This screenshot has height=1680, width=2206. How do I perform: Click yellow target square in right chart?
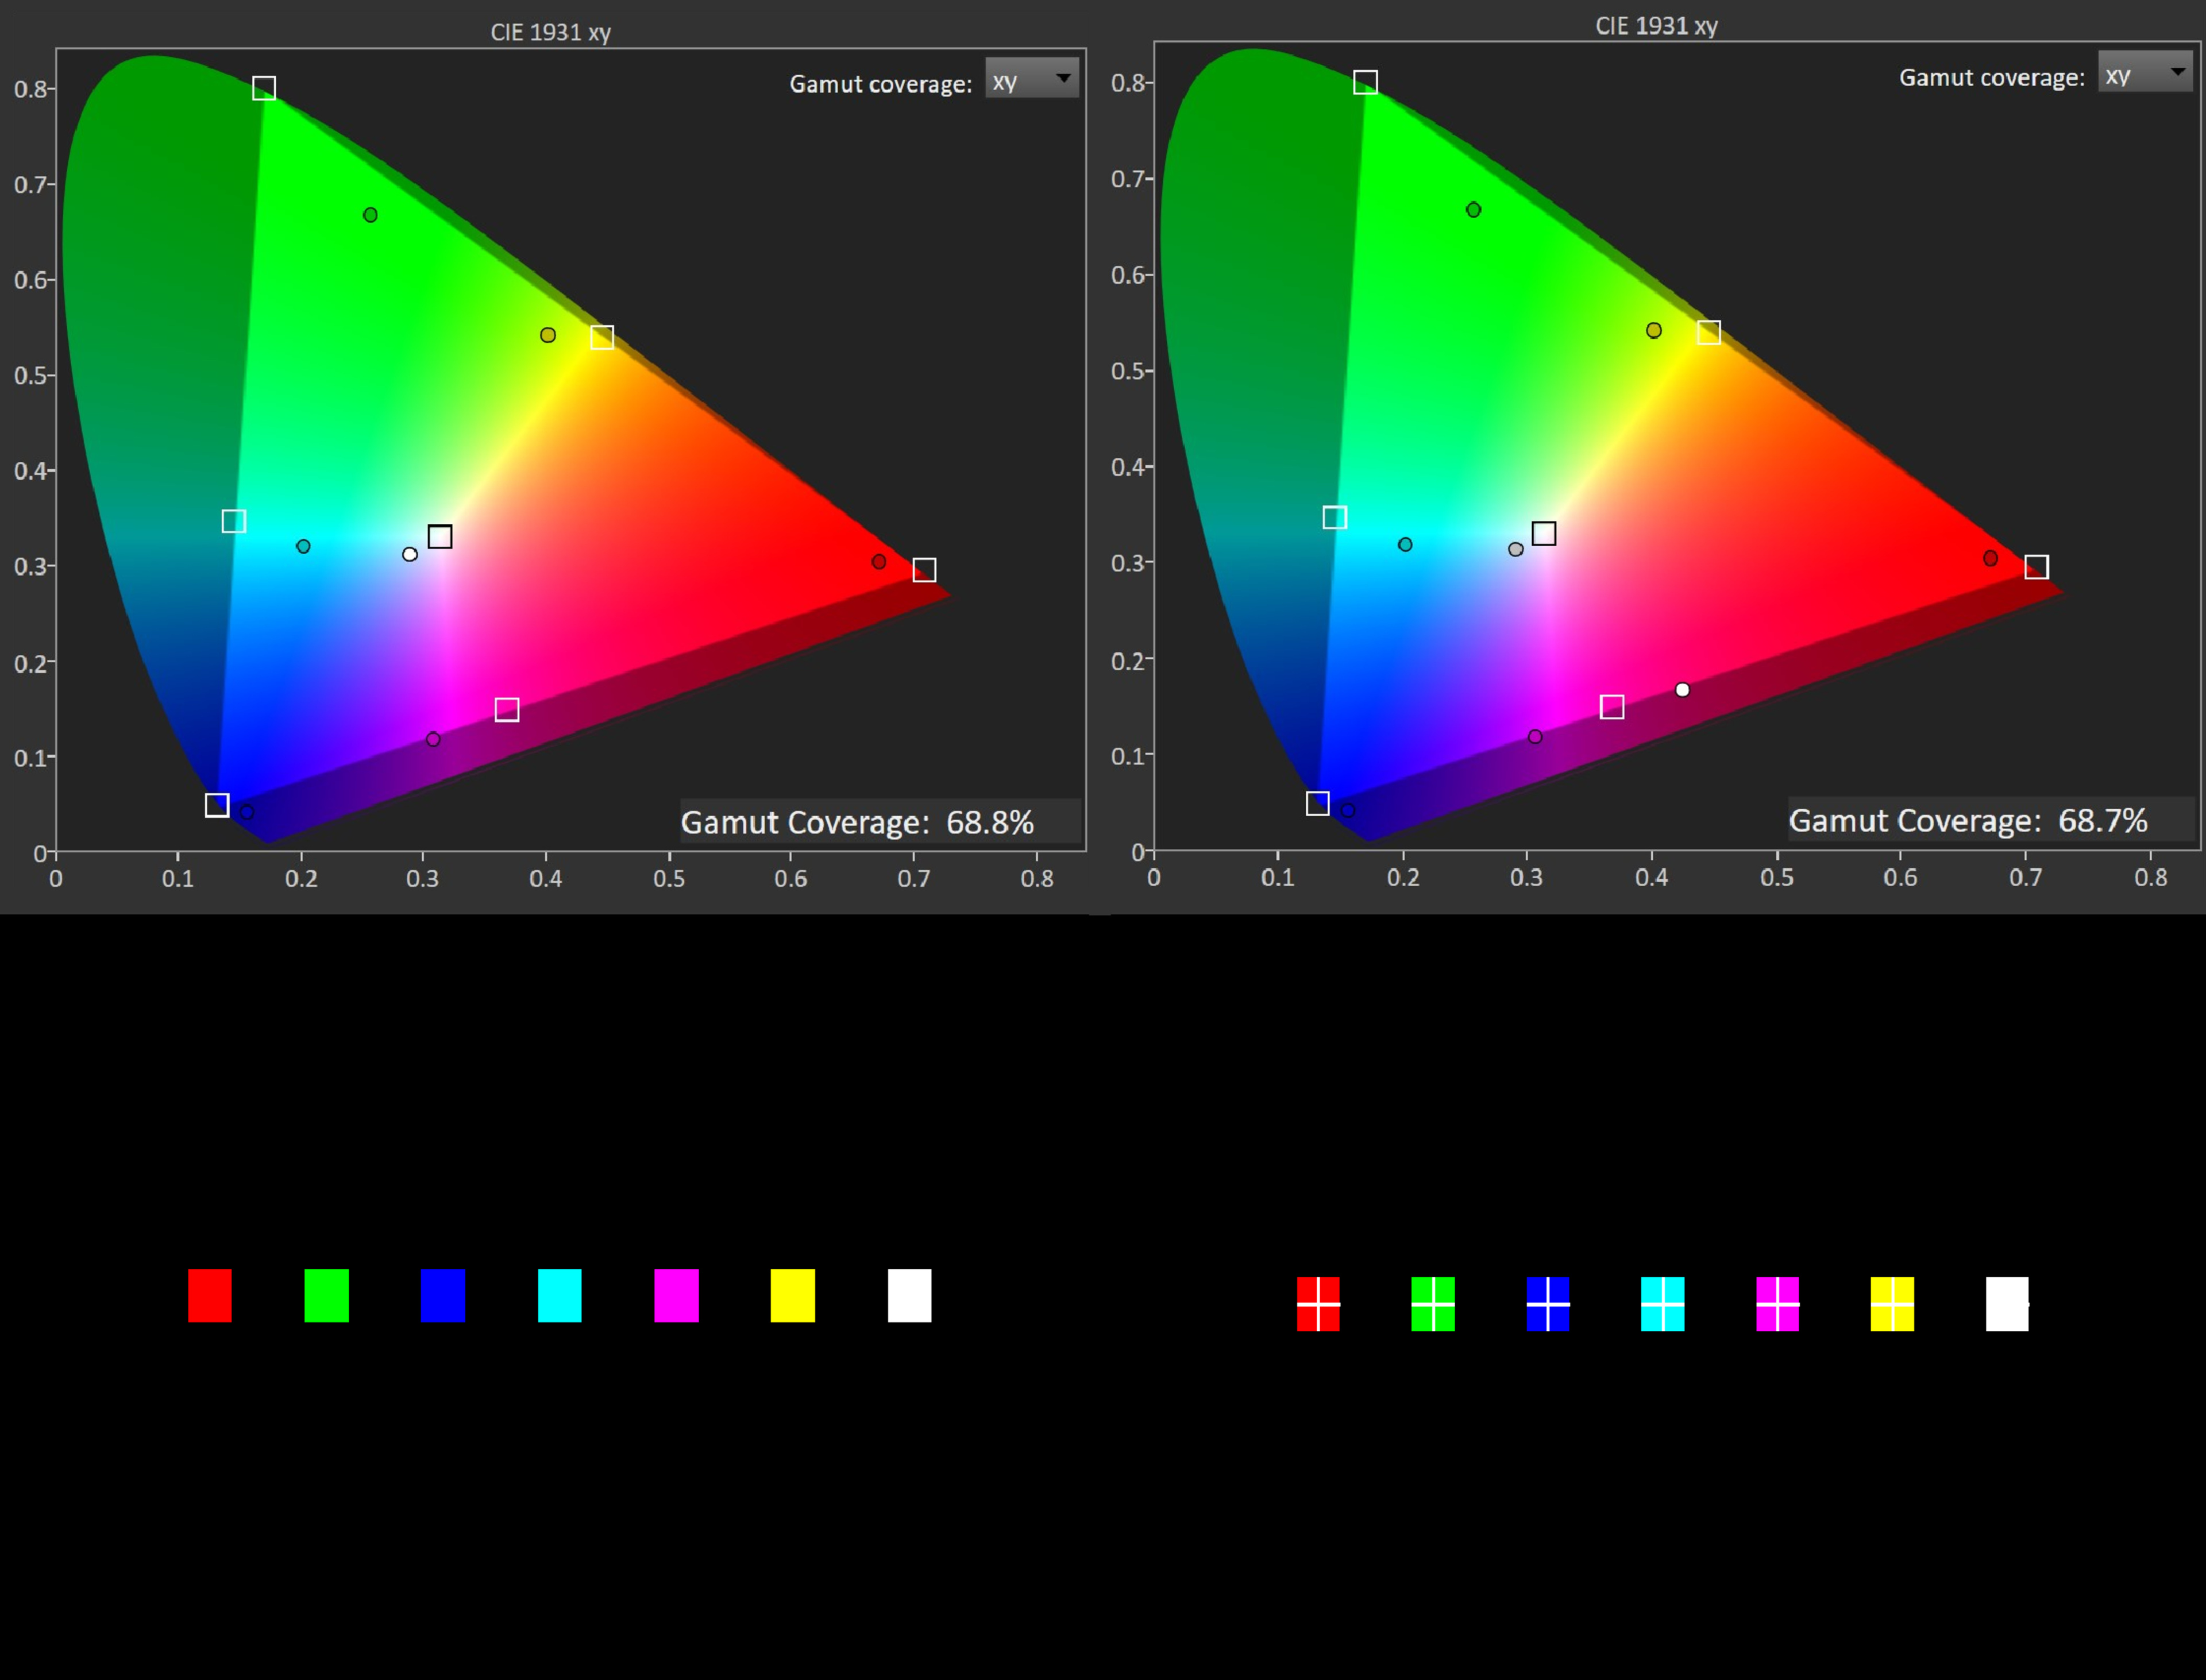pos(1709,333)
